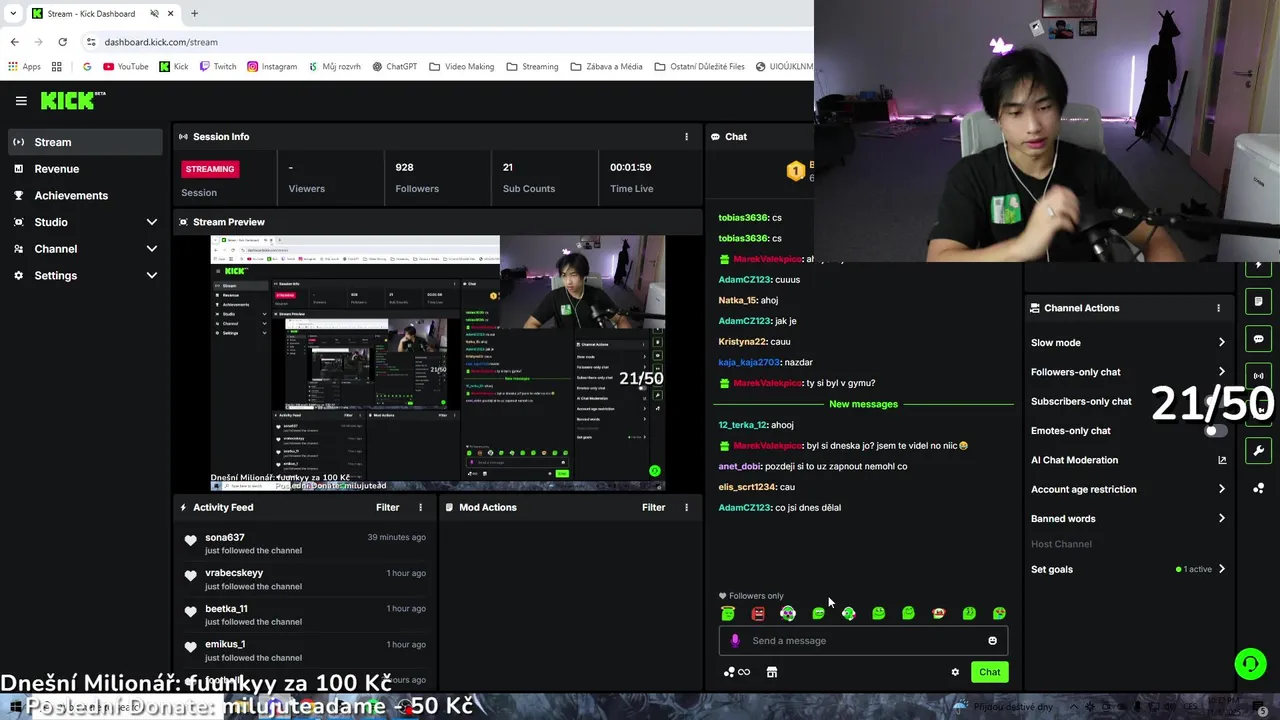Open the shop icon below message box

click(772, 672)
